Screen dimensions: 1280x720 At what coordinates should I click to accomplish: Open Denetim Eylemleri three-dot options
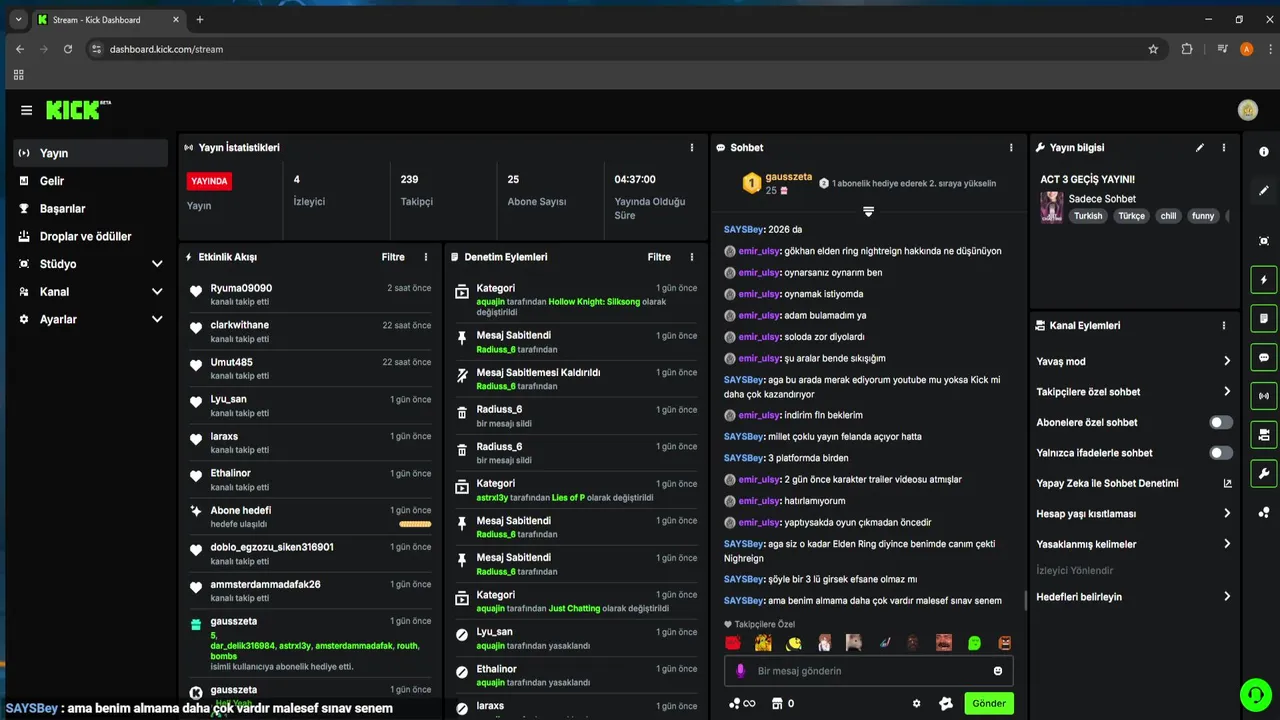pos(692,257)
